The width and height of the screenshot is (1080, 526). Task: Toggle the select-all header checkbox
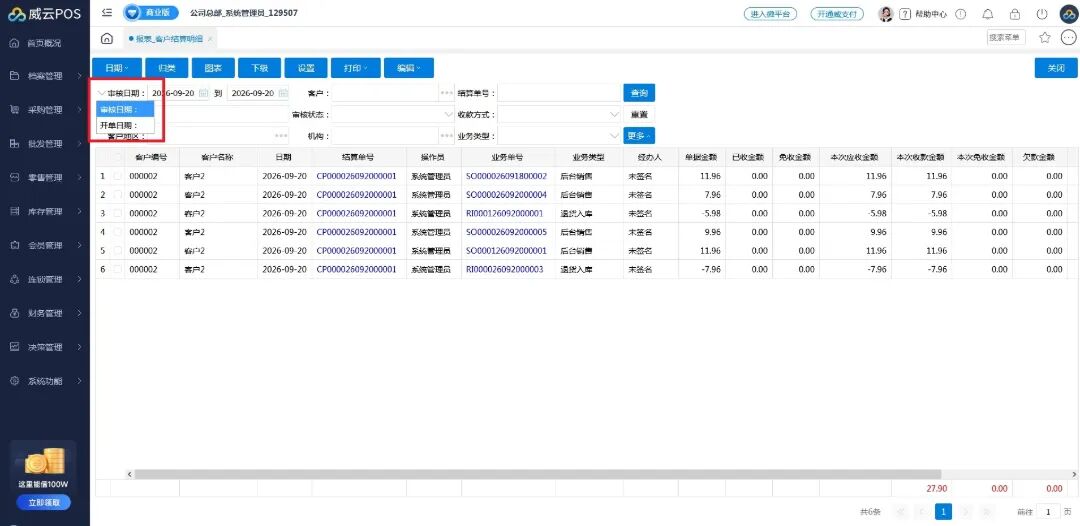(118, 158)
